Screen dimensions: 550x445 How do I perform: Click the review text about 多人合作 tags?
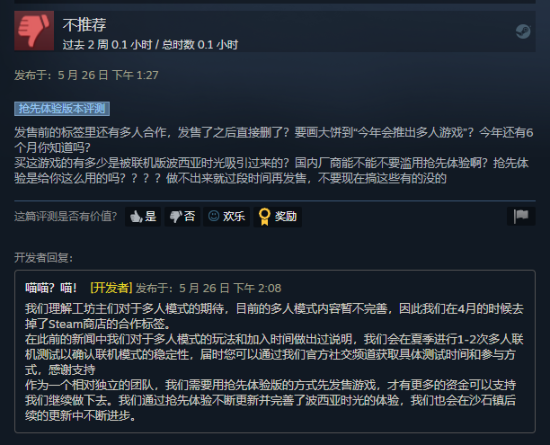[x=274, y=140]
